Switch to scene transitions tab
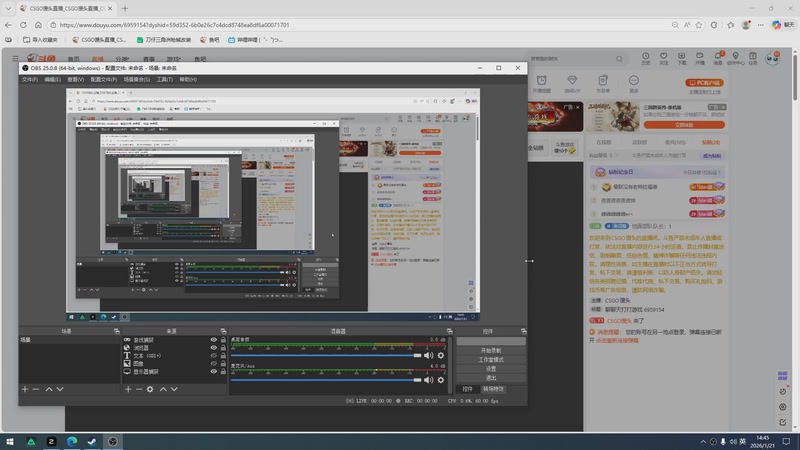Screen dimensions: 800x450 (493, 389)
